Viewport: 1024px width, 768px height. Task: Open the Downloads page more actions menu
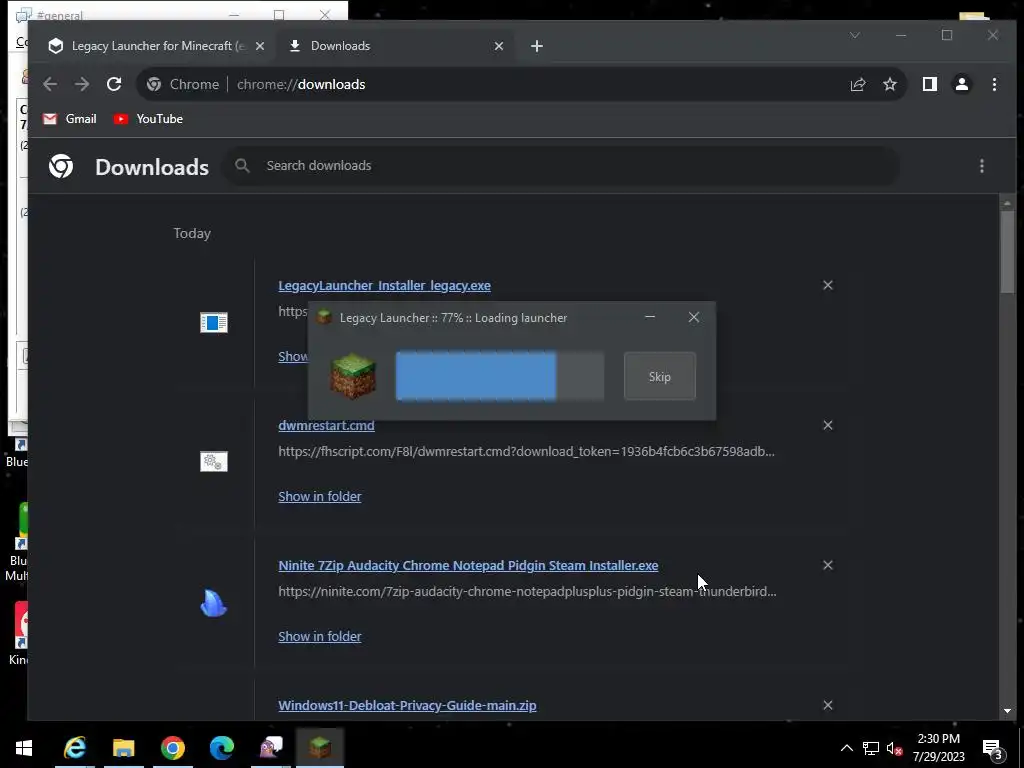982,166
